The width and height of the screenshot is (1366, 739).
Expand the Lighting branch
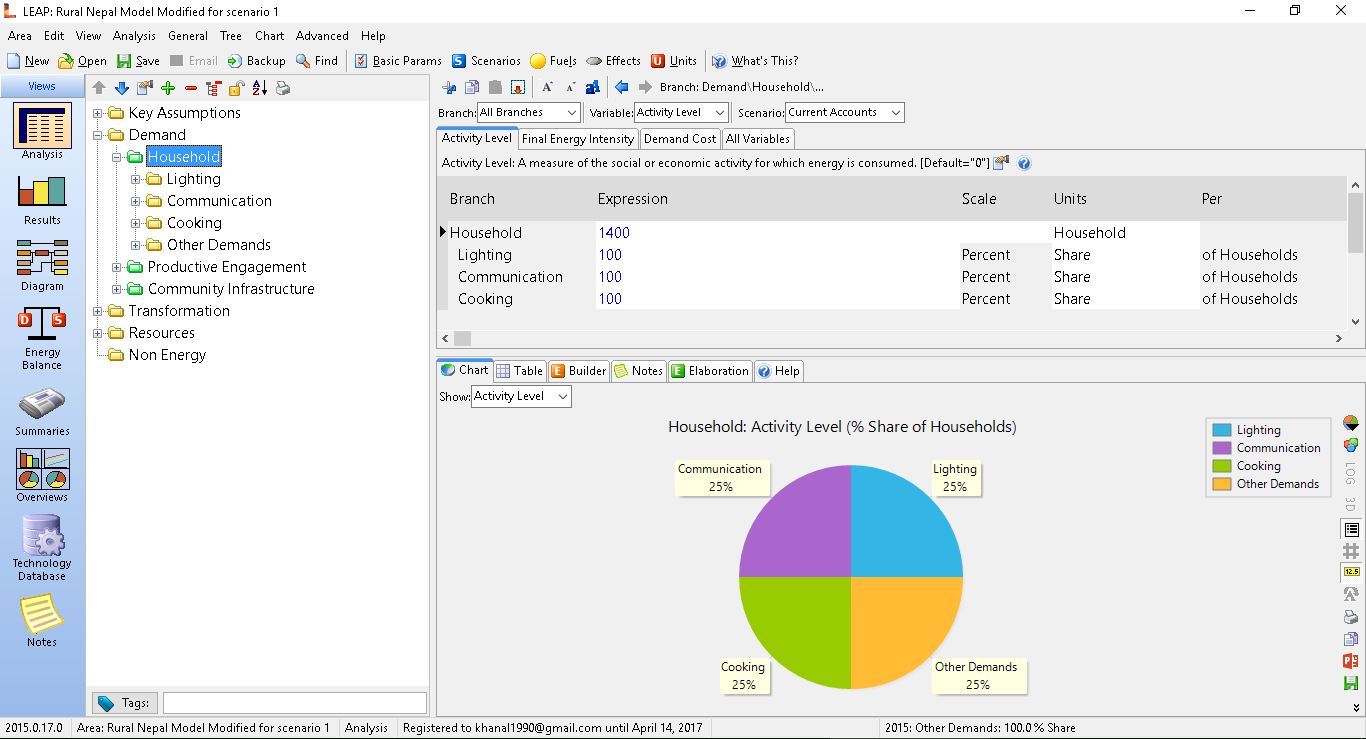click(136, 179)
